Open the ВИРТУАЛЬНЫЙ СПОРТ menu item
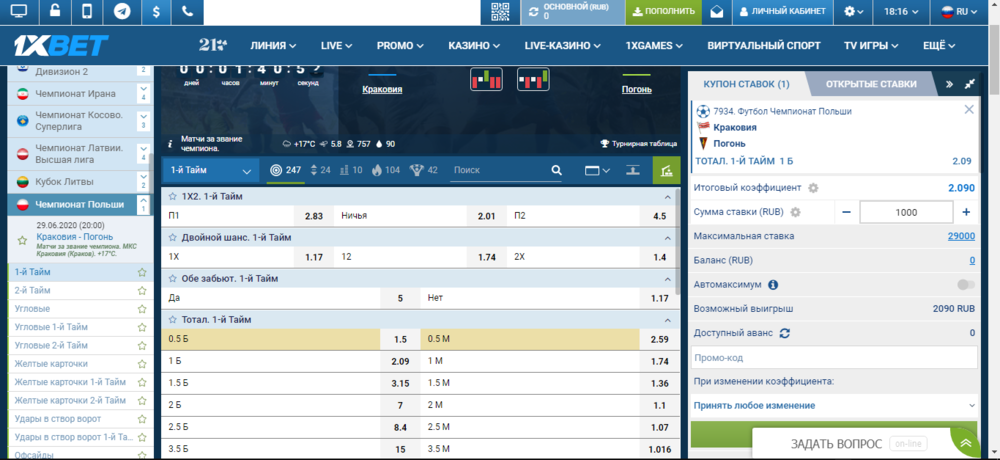 tap(763, 45)
